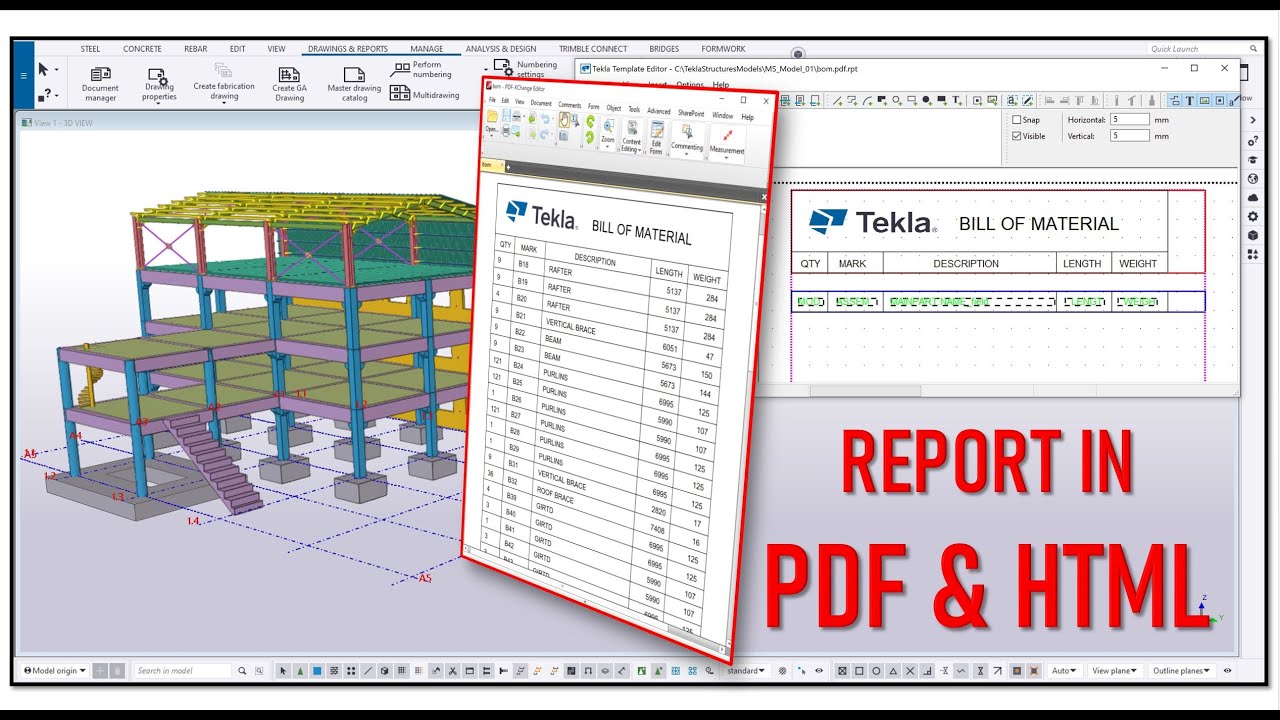
Task: Open the standard selection filter dropdown
Action: [x=746, y=671]
